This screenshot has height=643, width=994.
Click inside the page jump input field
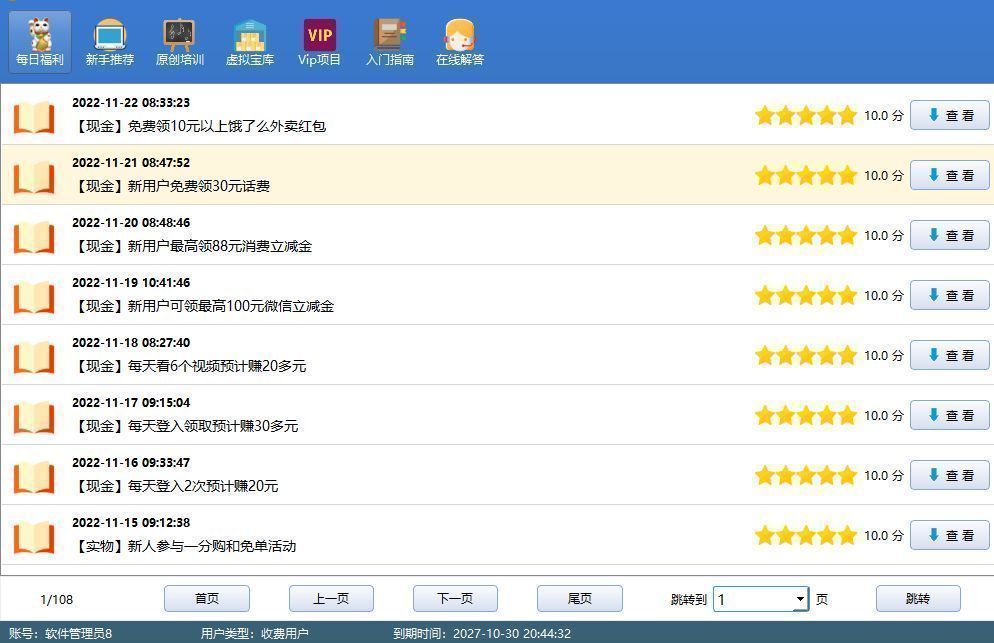[745, 599]
